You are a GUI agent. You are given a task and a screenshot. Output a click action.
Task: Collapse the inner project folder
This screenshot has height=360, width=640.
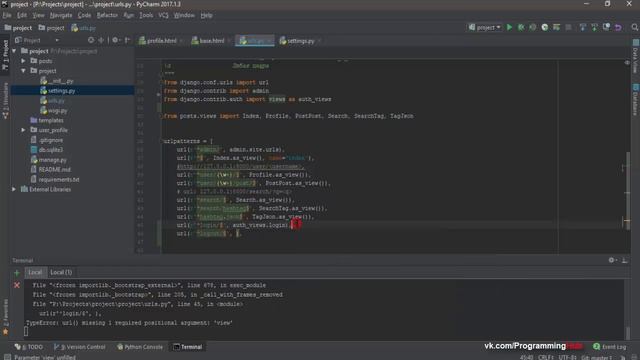(x=24, y=71)
